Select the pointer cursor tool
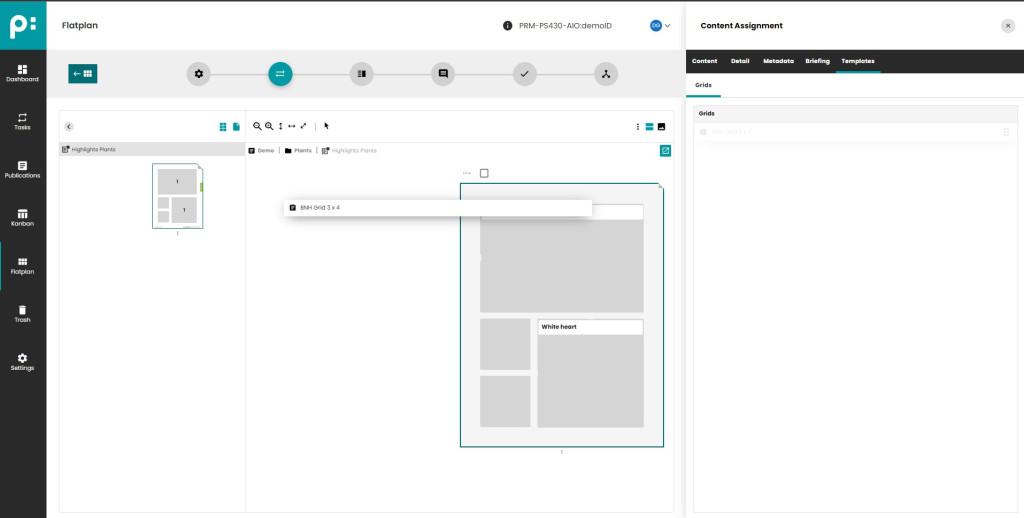 point(326,127)
